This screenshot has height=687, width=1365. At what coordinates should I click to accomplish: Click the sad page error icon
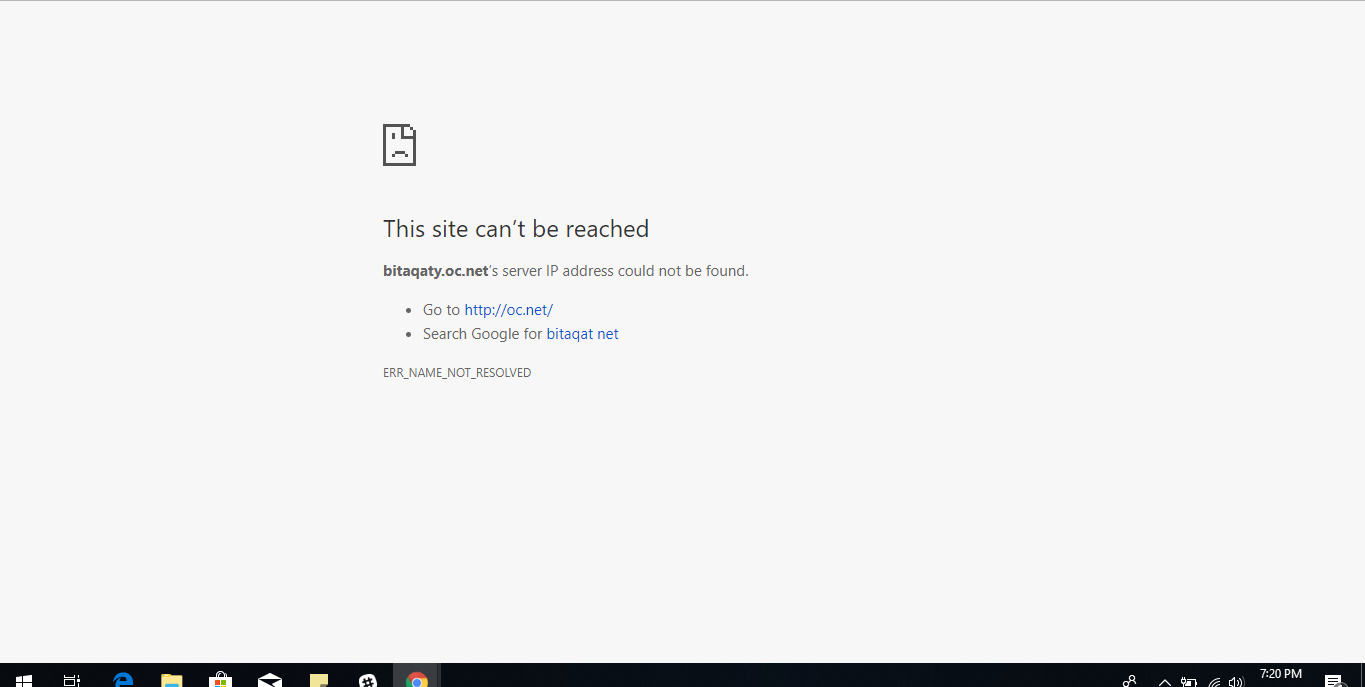point(399,145)
